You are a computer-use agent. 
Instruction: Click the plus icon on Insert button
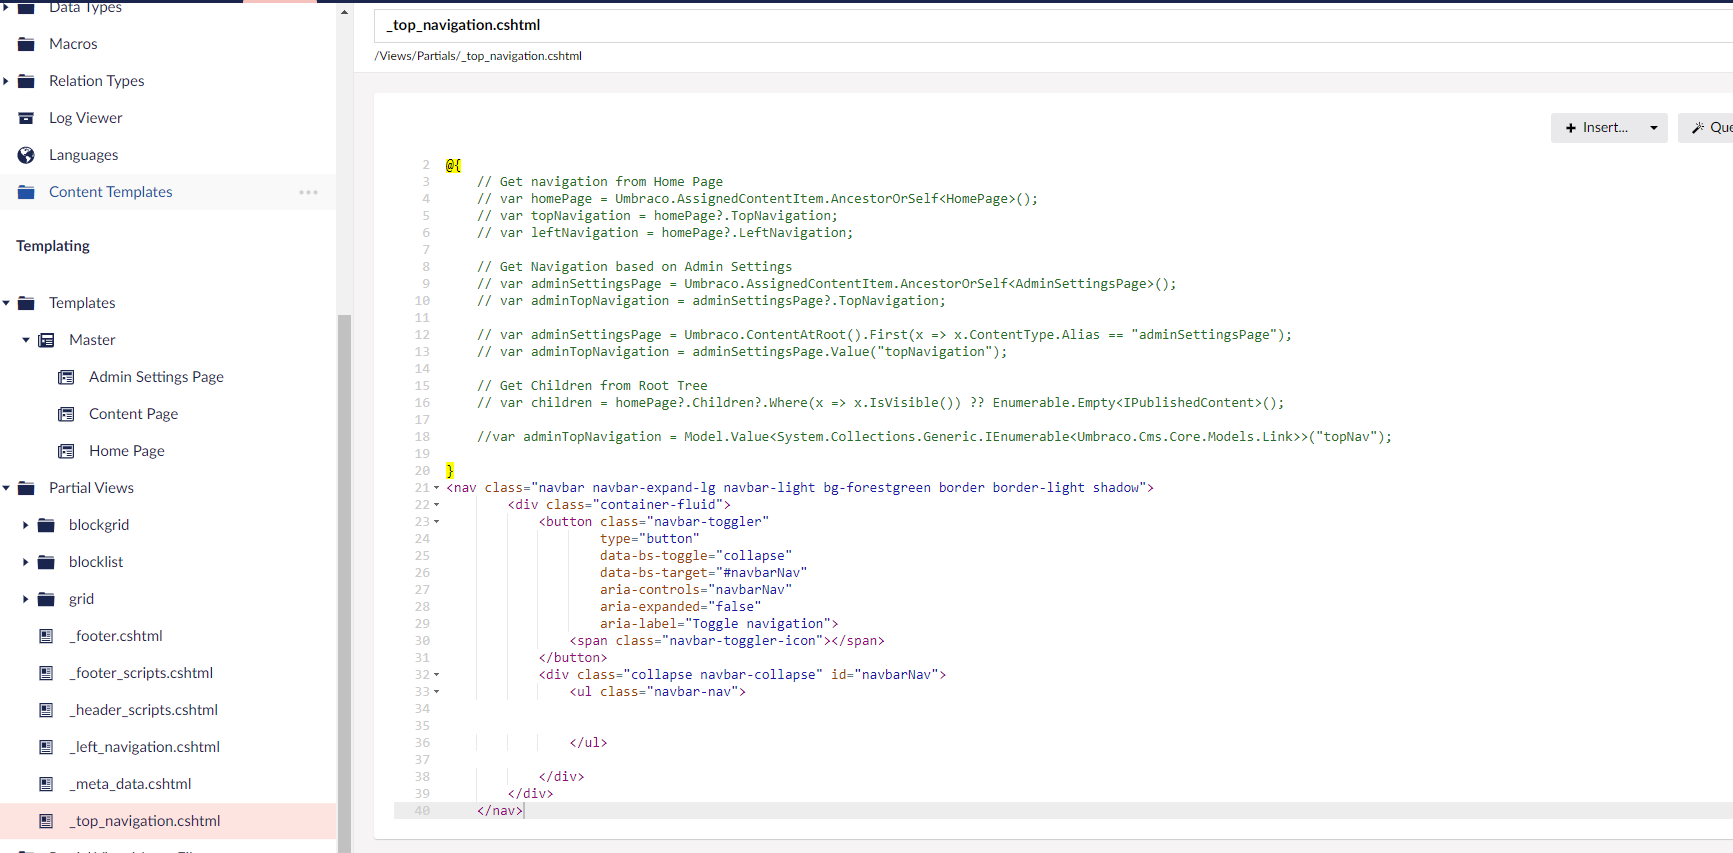(x=1571, y=128)
